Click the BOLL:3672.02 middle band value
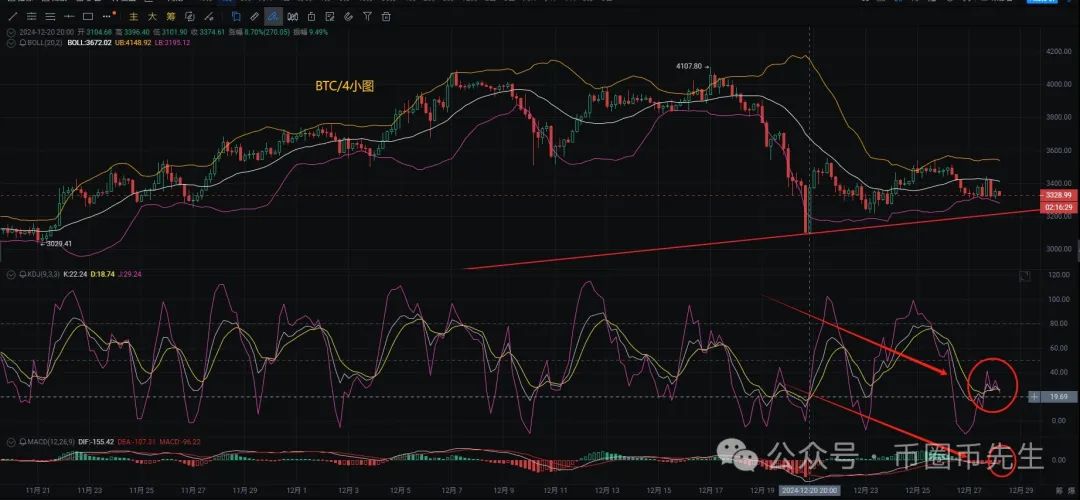 (x=90, y=43)
